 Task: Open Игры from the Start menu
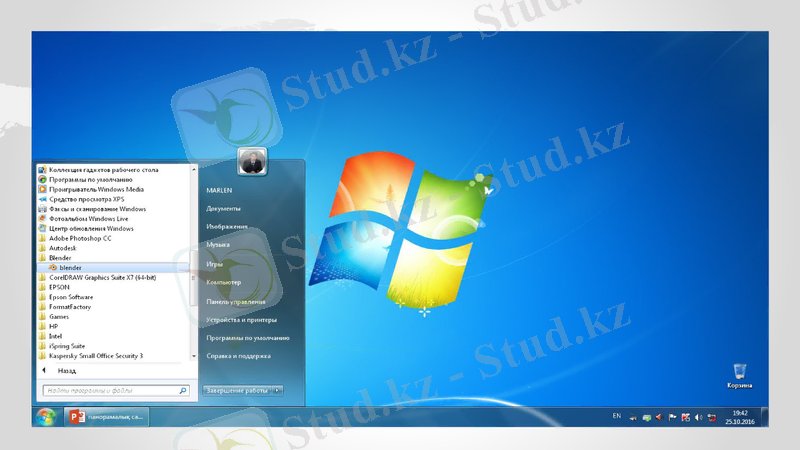[214, 264]
